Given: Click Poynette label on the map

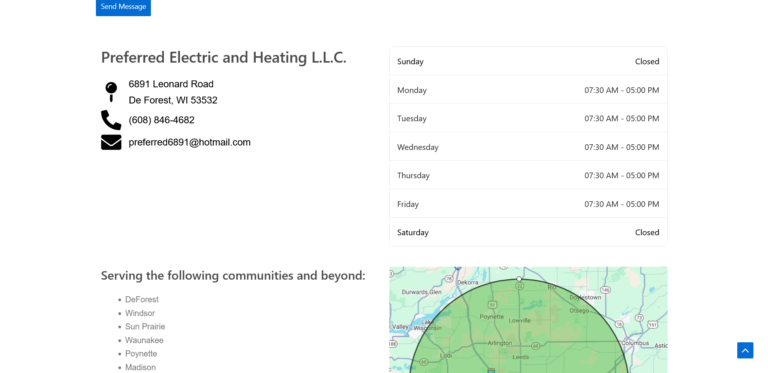Looking at the screenshot, I should (492, 317).
